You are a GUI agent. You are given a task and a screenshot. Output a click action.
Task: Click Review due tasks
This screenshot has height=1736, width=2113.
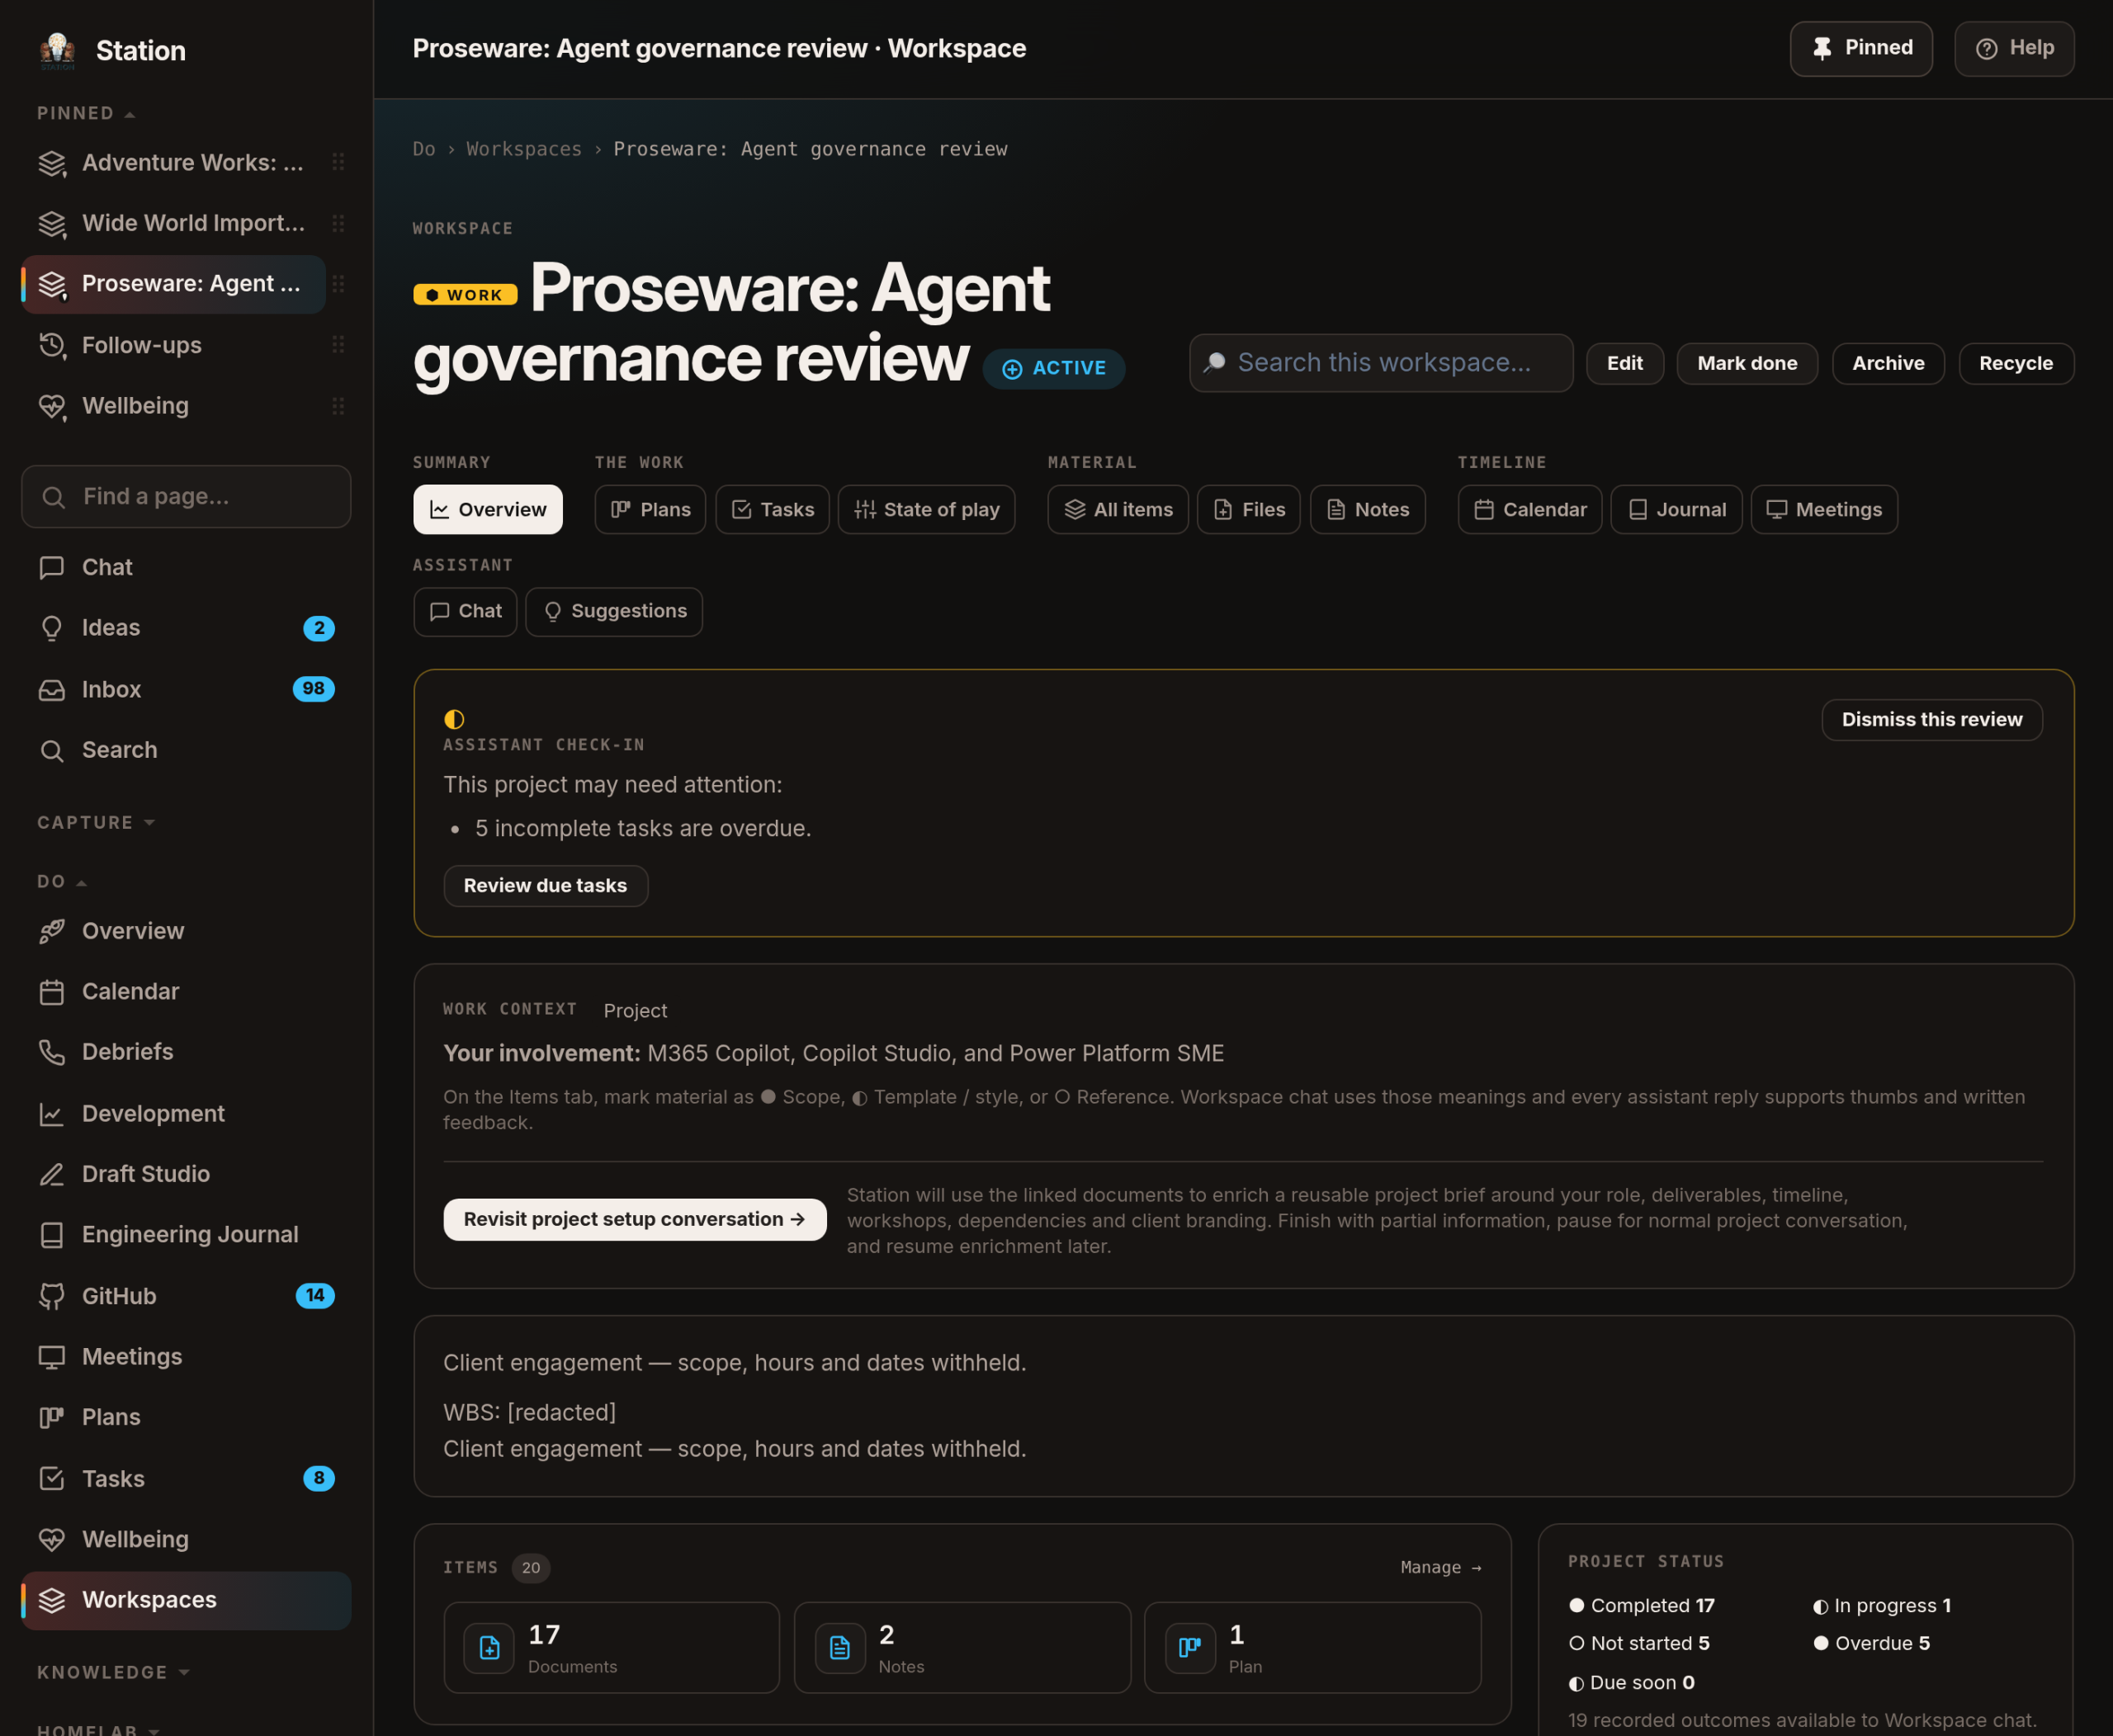545,886
